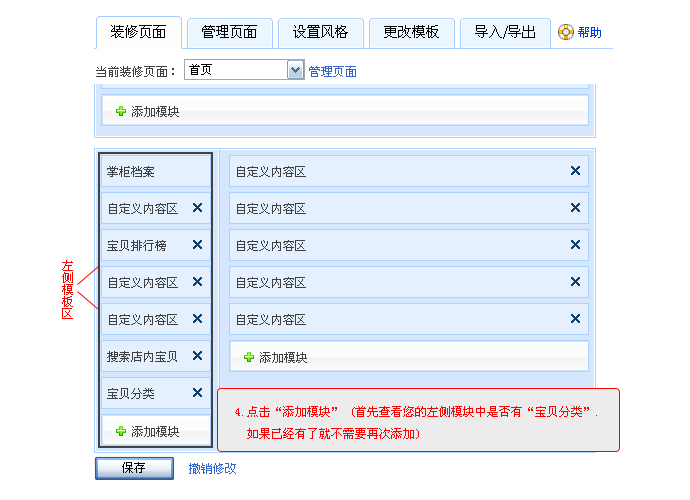Screen dimensions: 690x500
Task: Click the X next to 宝贝分类
Action: tap(197, 393)
